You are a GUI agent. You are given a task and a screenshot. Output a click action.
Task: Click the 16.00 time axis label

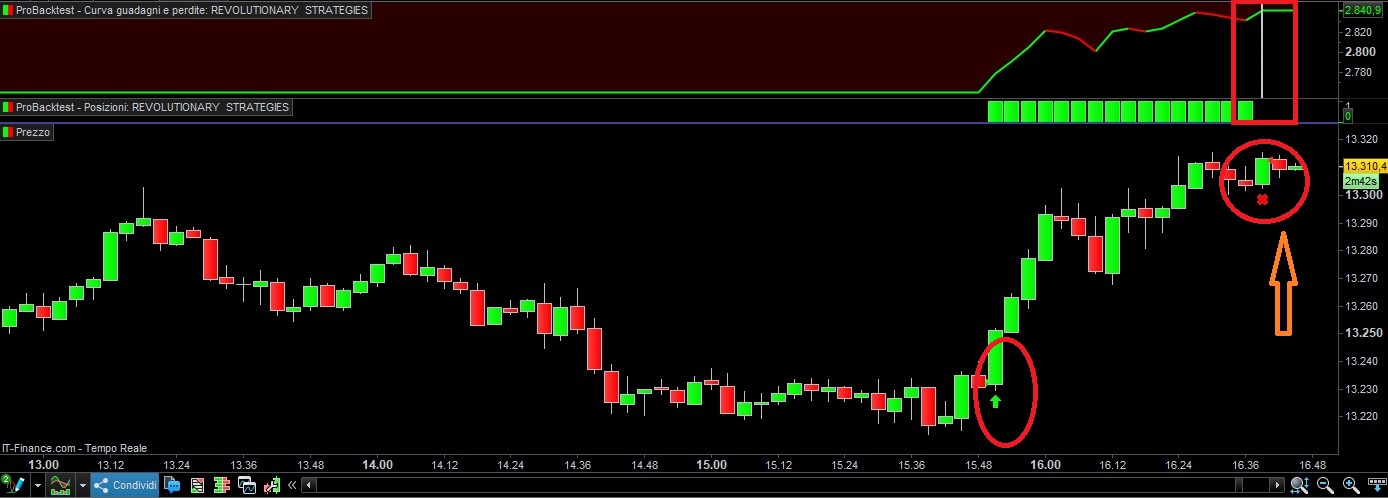1045,464
